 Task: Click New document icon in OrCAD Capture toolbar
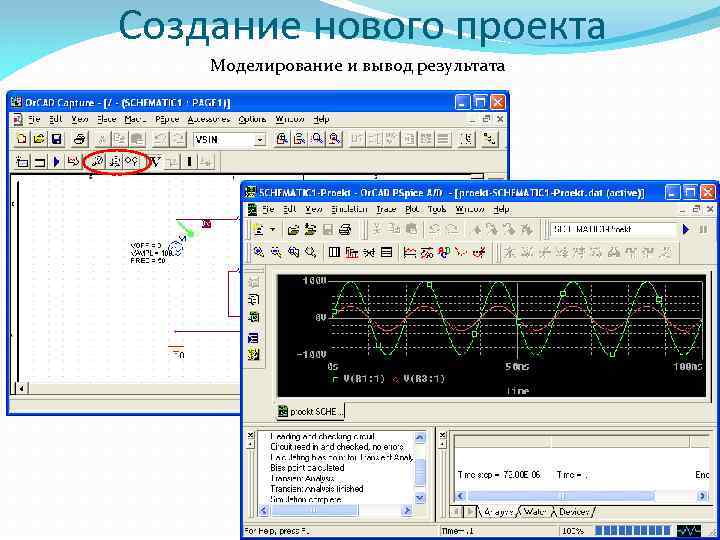tap(22, 139)
